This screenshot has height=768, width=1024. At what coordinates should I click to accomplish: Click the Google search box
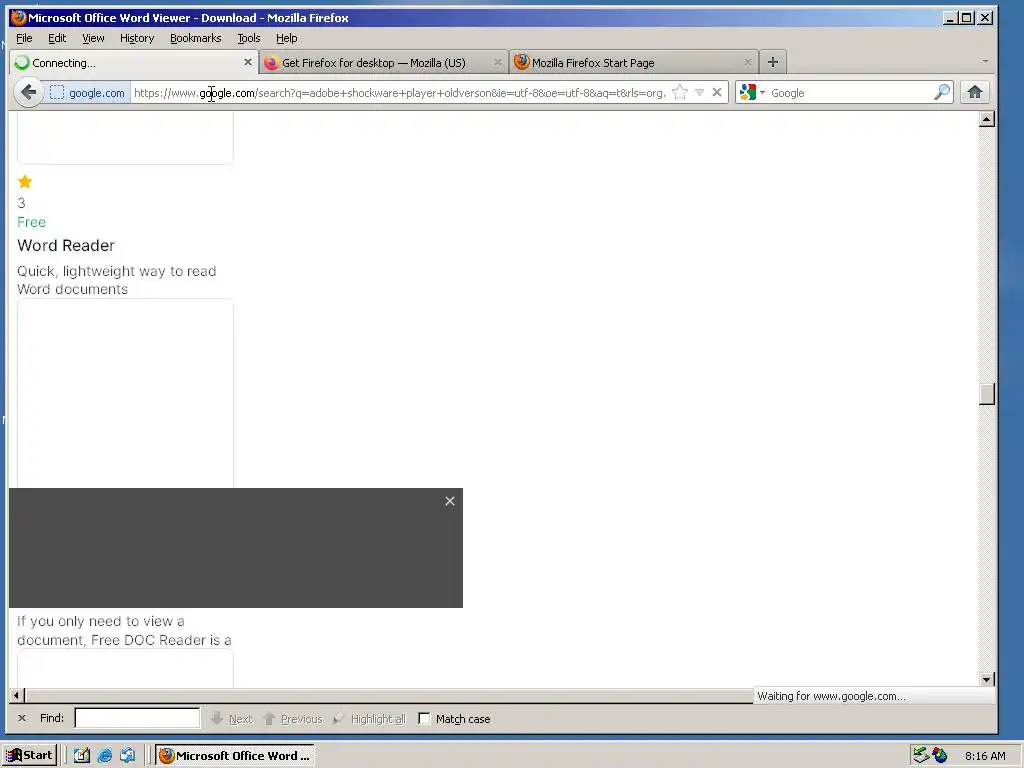point(849,93)
